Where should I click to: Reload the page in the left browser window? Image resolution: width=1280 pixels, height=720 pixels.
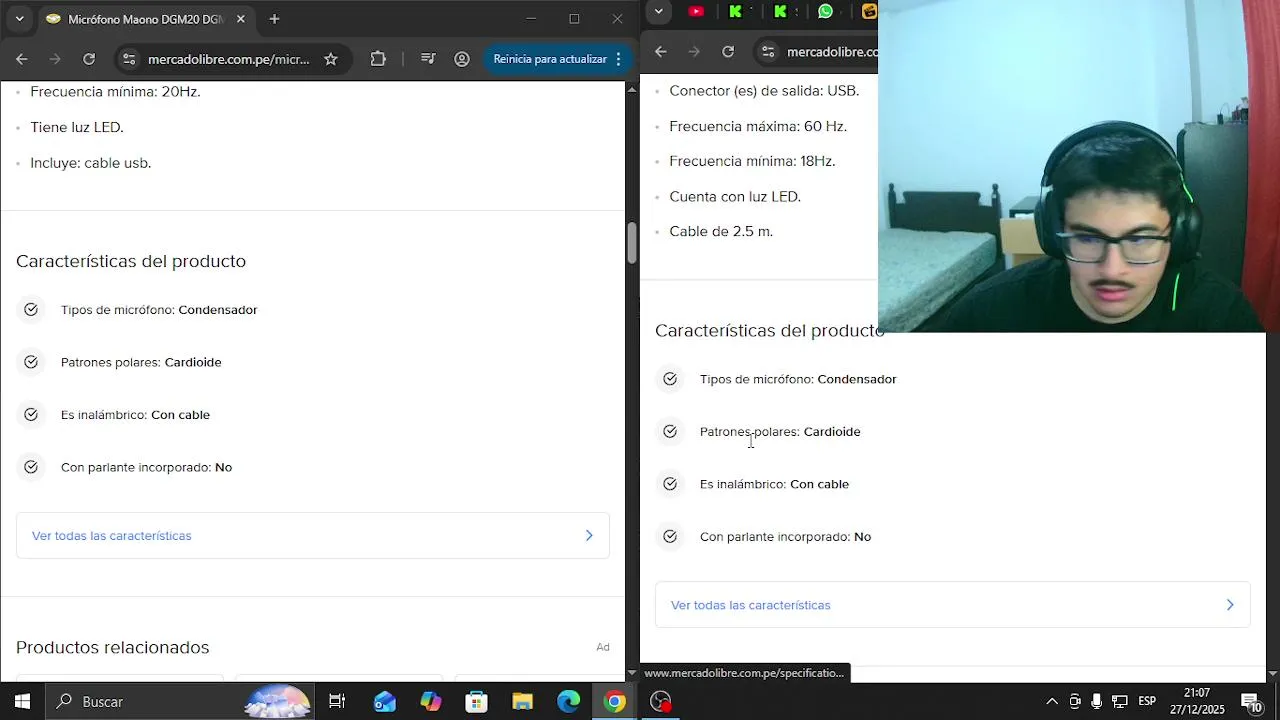89,59
